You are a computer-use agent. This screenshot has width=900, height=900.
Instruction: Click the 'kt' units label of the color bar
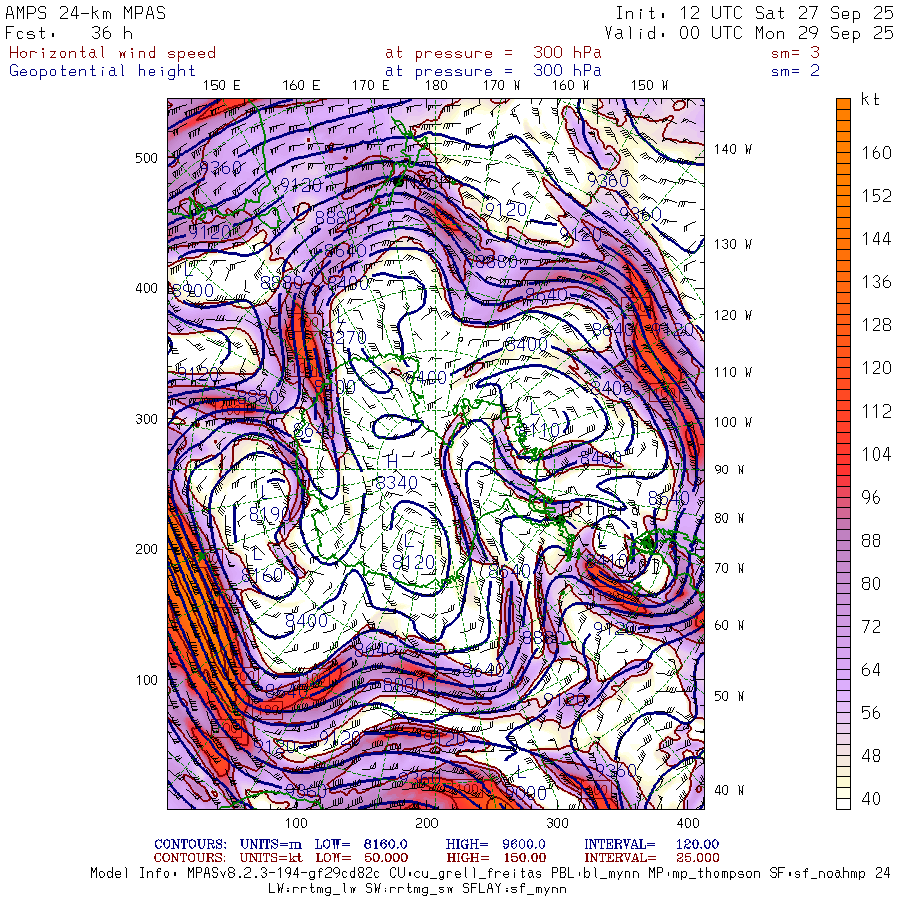[x=870, y=100]
